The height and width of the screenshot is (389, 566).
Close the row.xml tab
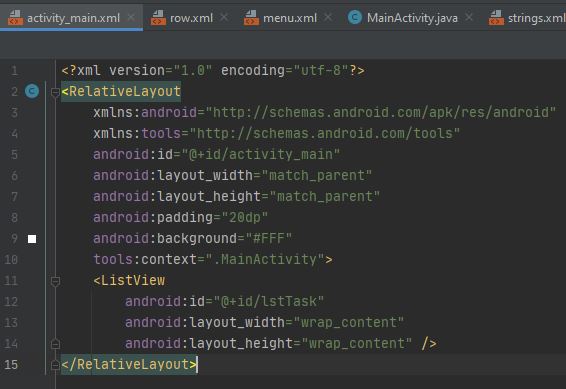224,17
